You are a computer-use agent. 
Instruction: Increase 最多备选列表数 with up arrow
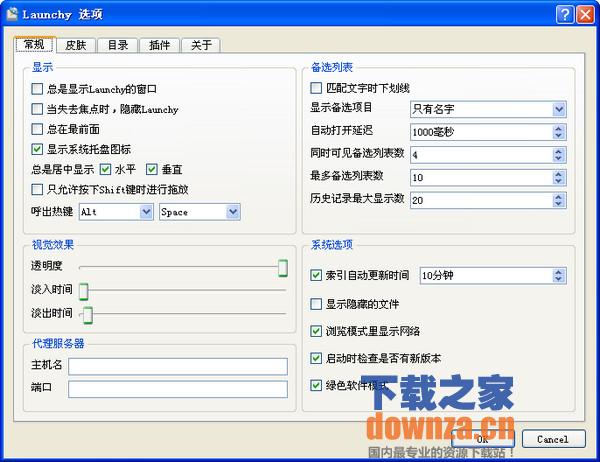[559, 174]
